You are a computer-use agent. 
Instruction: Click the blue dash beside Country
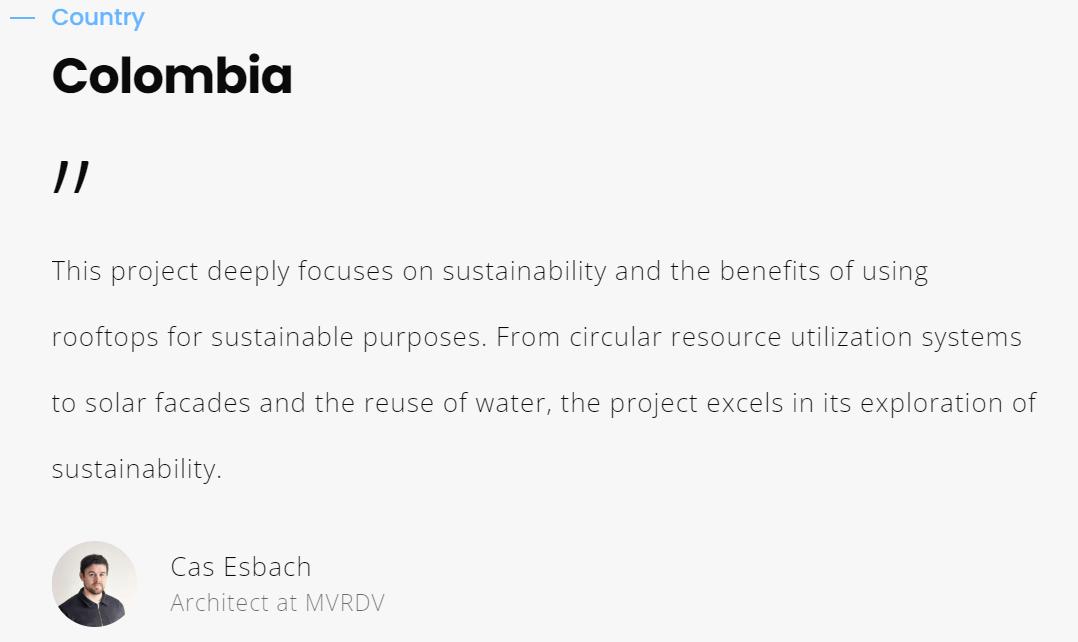click(x=23, y=18)
